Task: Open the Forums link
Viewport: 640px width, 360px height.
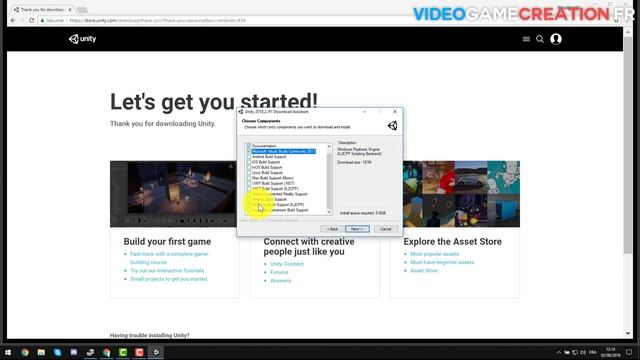Action: point(279,272)
